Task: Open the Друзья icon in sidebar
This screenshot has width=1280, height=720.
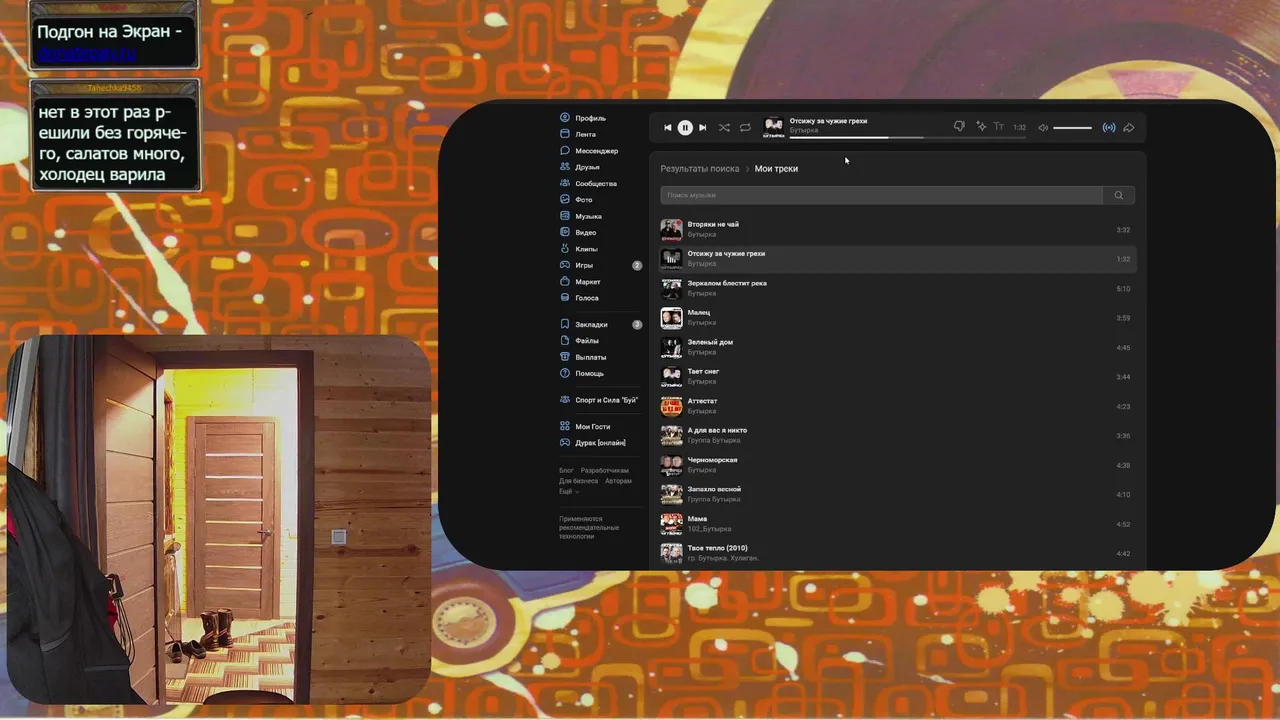Action: 565,167
